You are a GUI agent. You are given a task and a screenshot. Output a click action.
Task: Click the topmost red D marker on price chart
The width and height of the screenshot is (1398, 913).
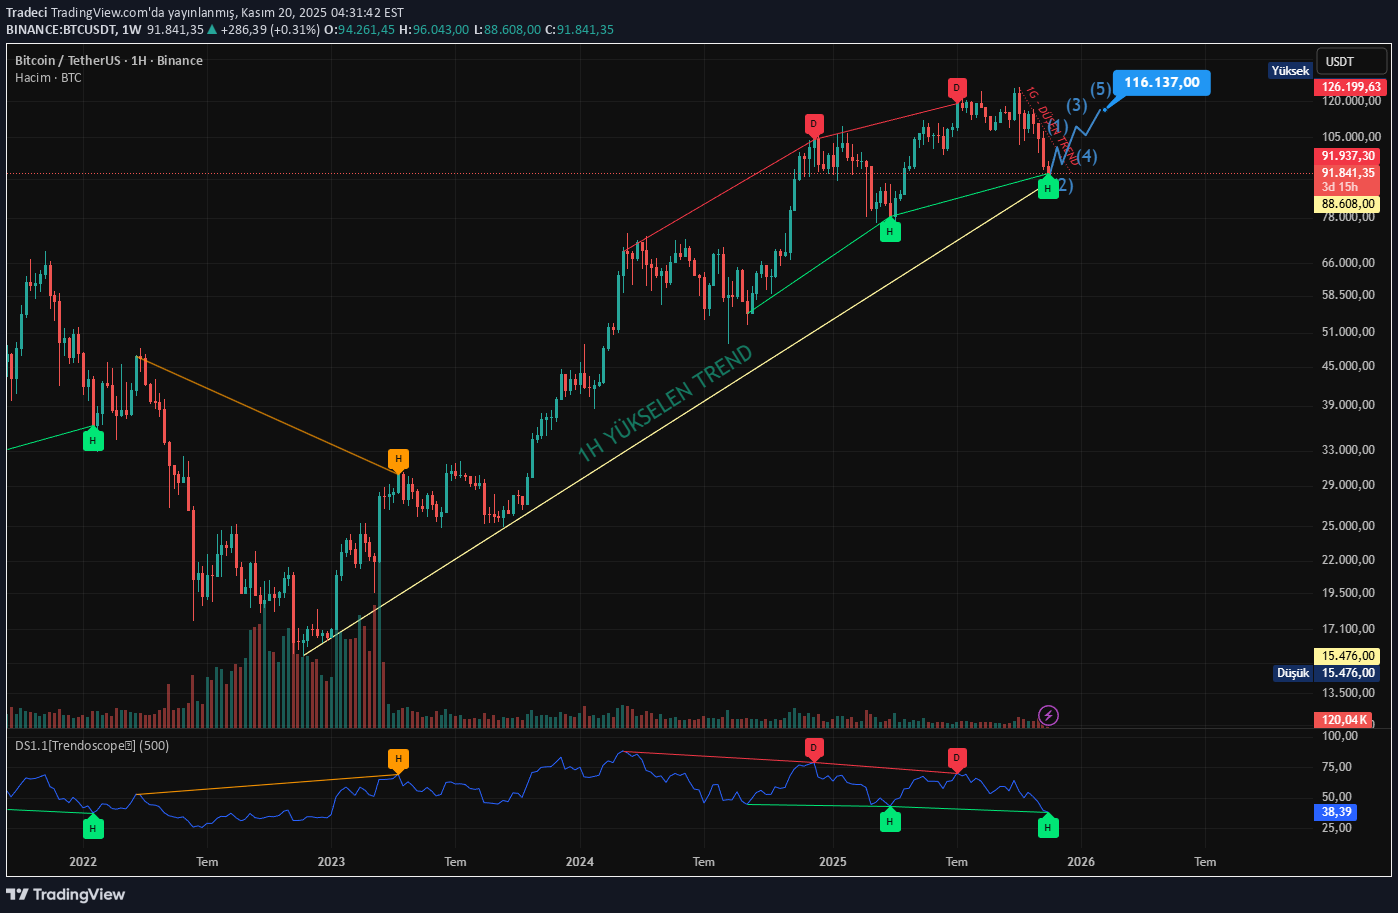point(957,89)
